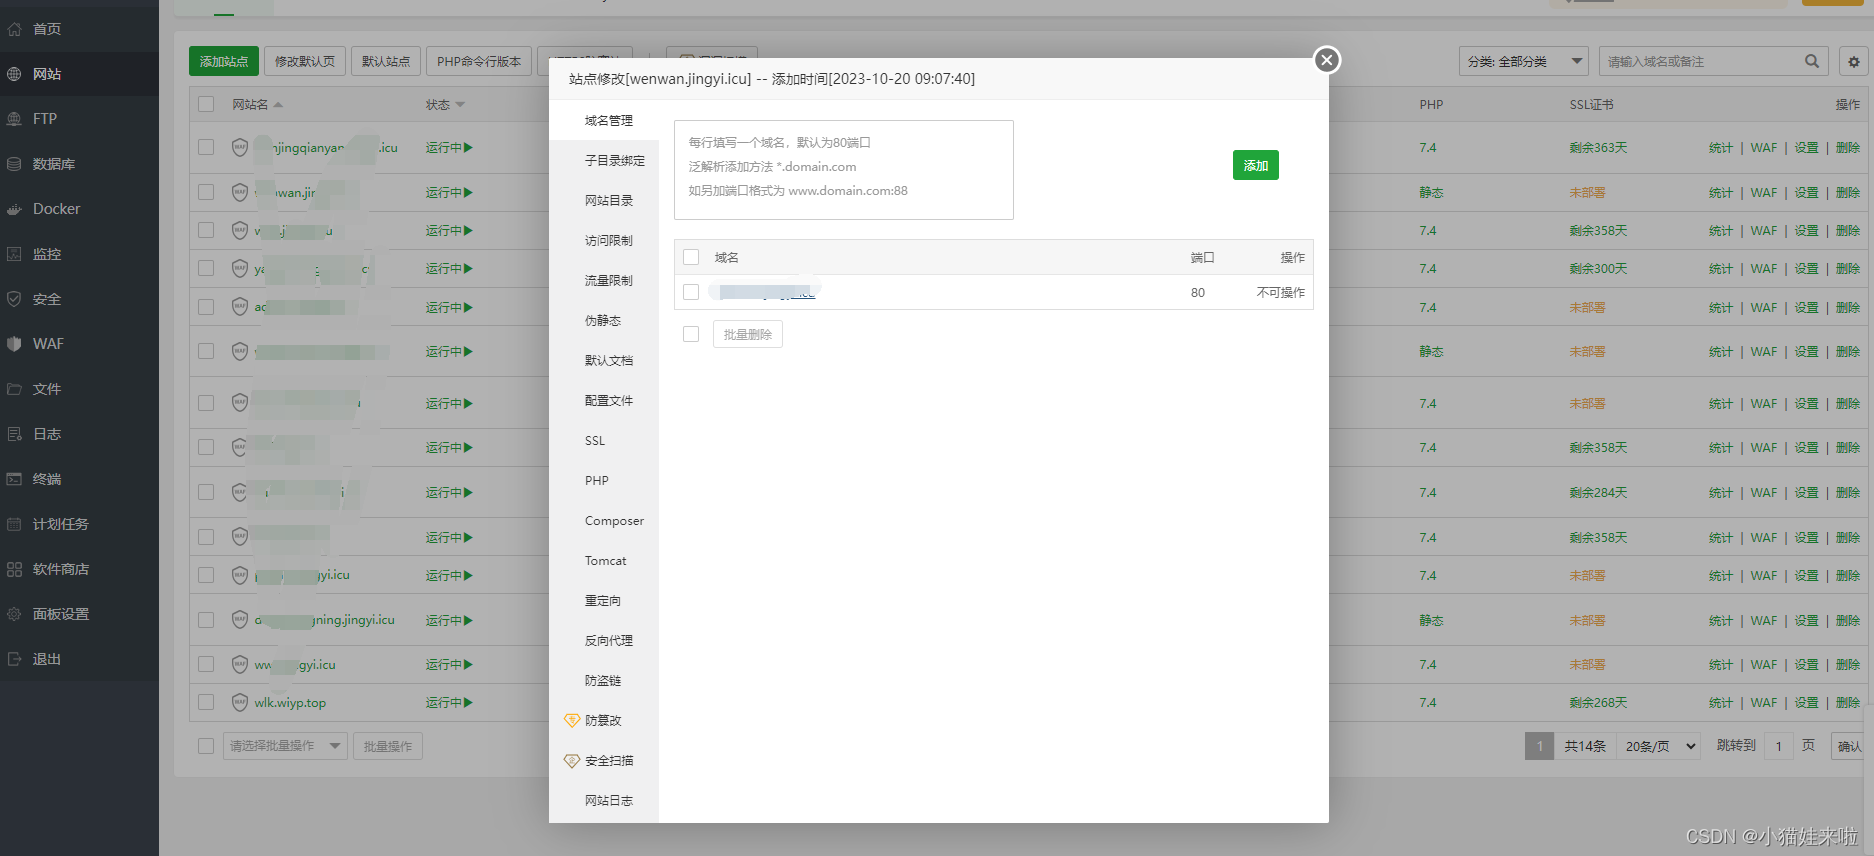Screen dimensions: 1874x856
Task: Click the 默认站点 button
Action: click(x=386, y=61)
